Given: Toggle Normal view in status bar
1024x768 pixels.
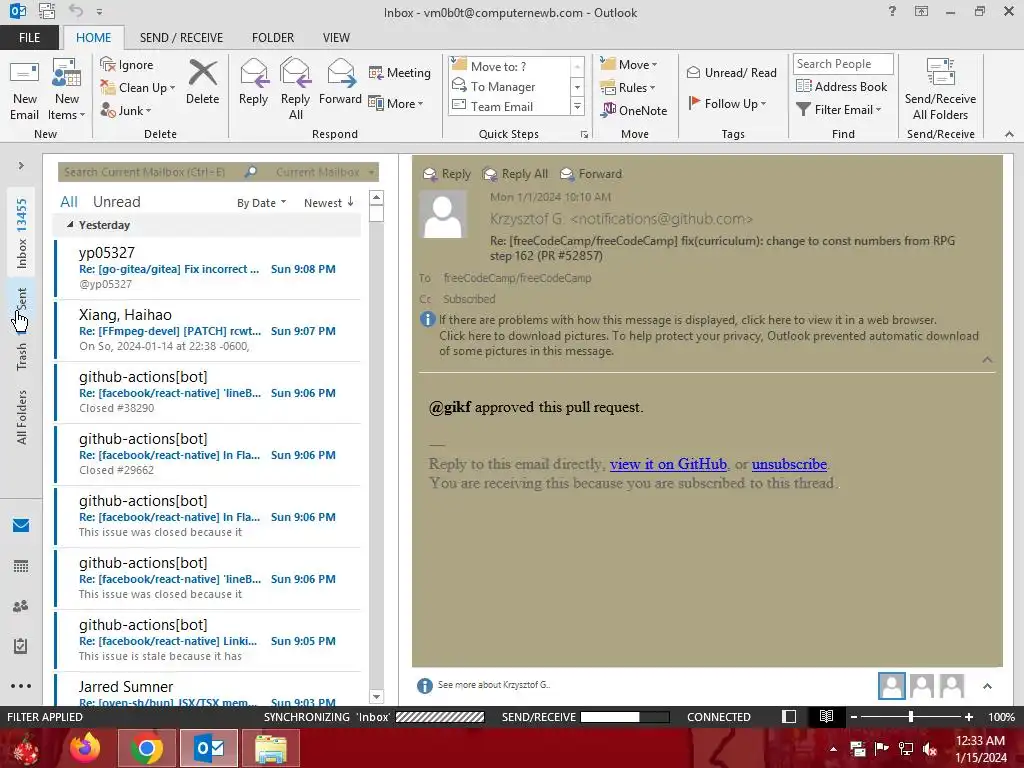Looking at the screenshot, I should [x=789, y=716].
